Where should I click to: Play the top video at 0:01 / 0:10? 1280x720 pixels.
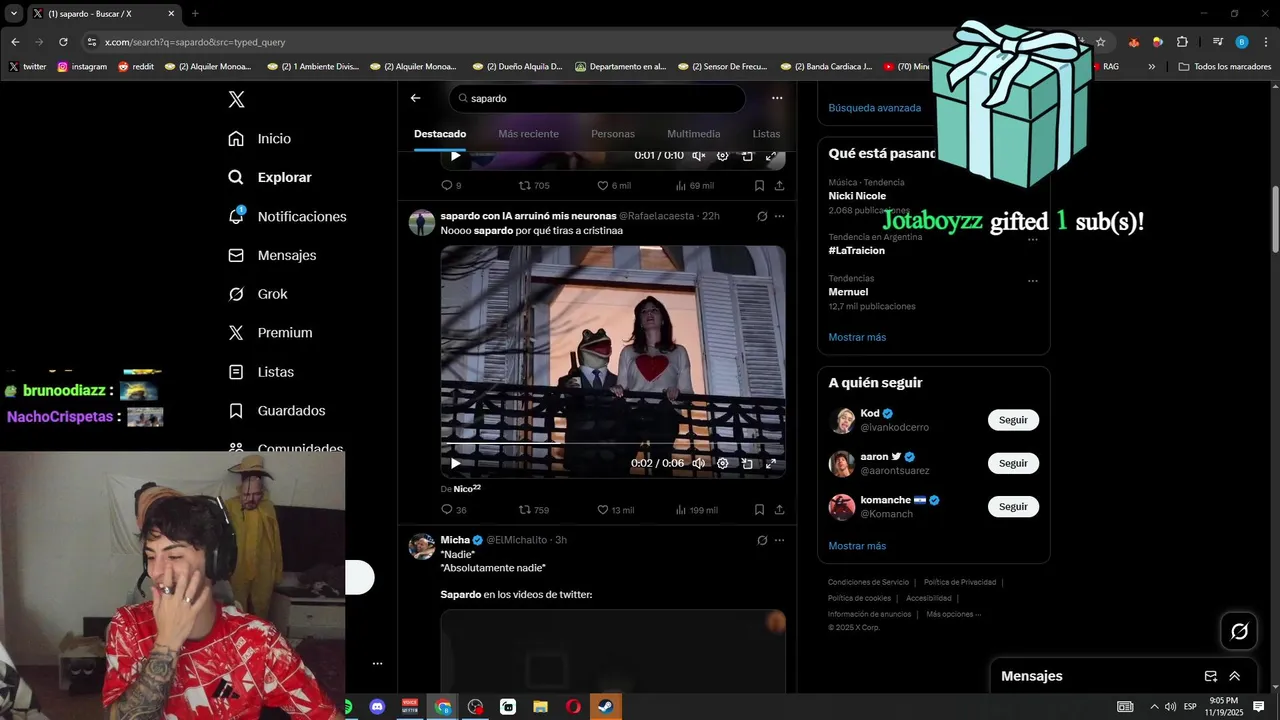456,156
